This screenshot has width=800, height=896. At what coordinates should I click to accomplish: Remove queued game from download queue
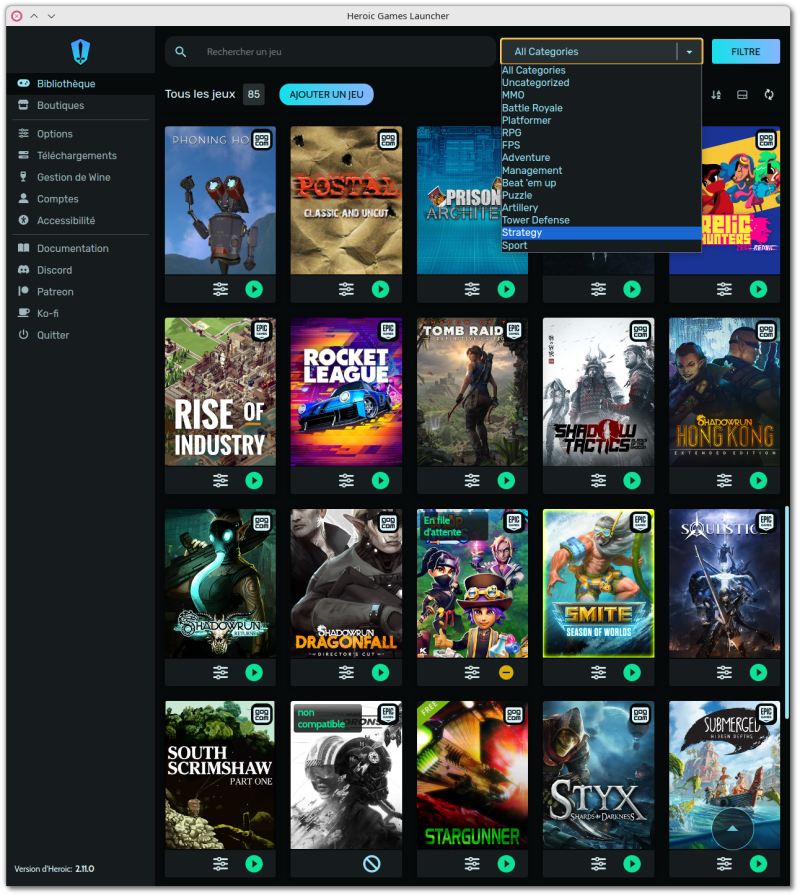click(x=506, y=673)
